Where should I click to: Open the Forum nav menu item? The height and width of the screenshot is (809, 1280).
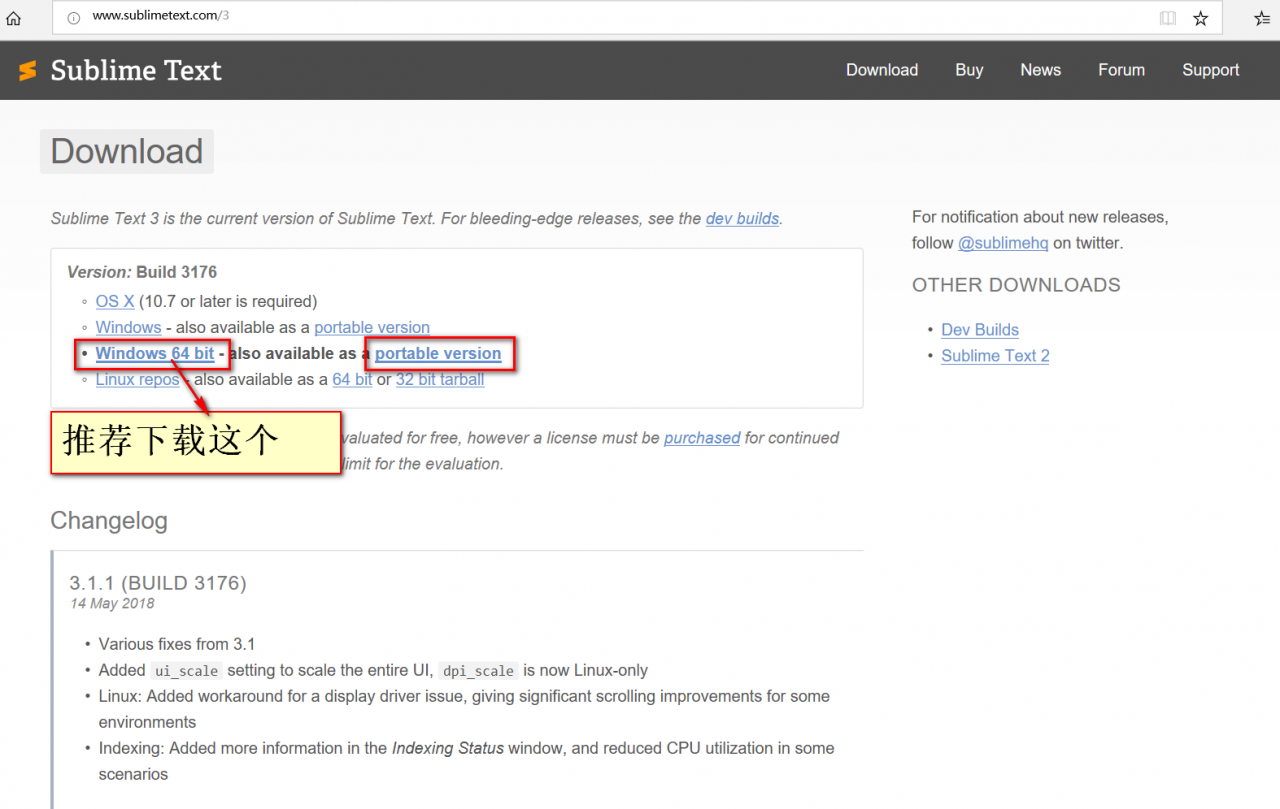point(1121,70)
